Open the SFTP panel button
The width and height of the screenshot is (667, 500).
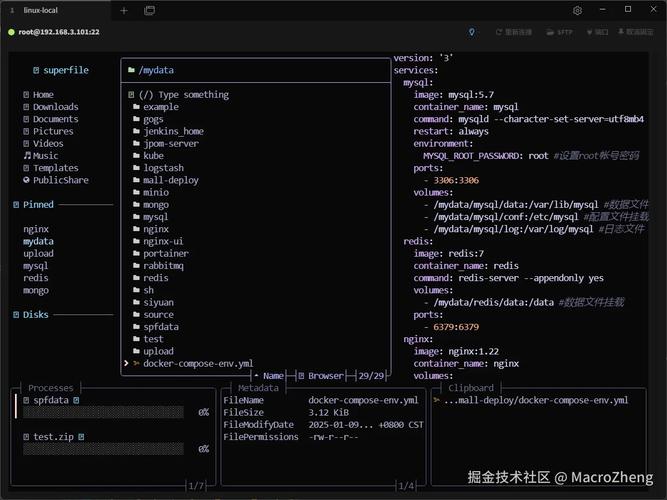[x=559, y=32]
